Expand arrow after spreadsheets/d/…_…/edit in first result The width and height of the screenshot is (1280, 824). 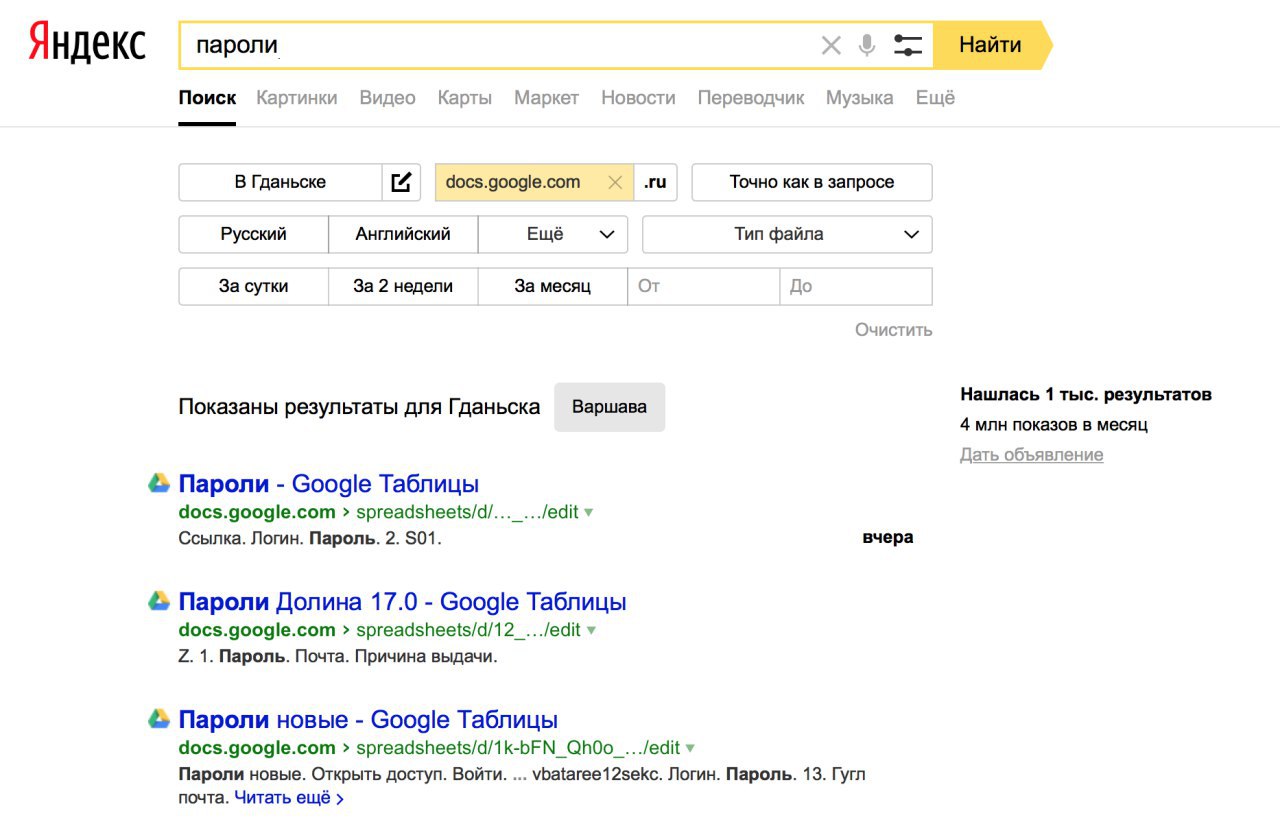tap(589, 512)
